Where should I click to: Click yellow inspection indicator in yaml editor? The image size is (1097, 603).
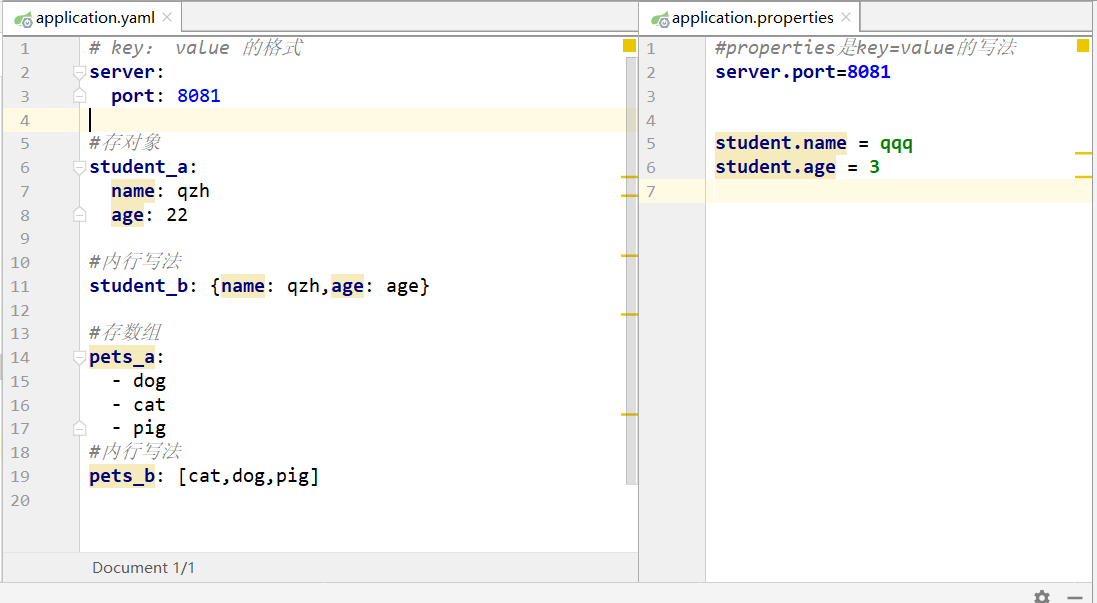[629, 46]
